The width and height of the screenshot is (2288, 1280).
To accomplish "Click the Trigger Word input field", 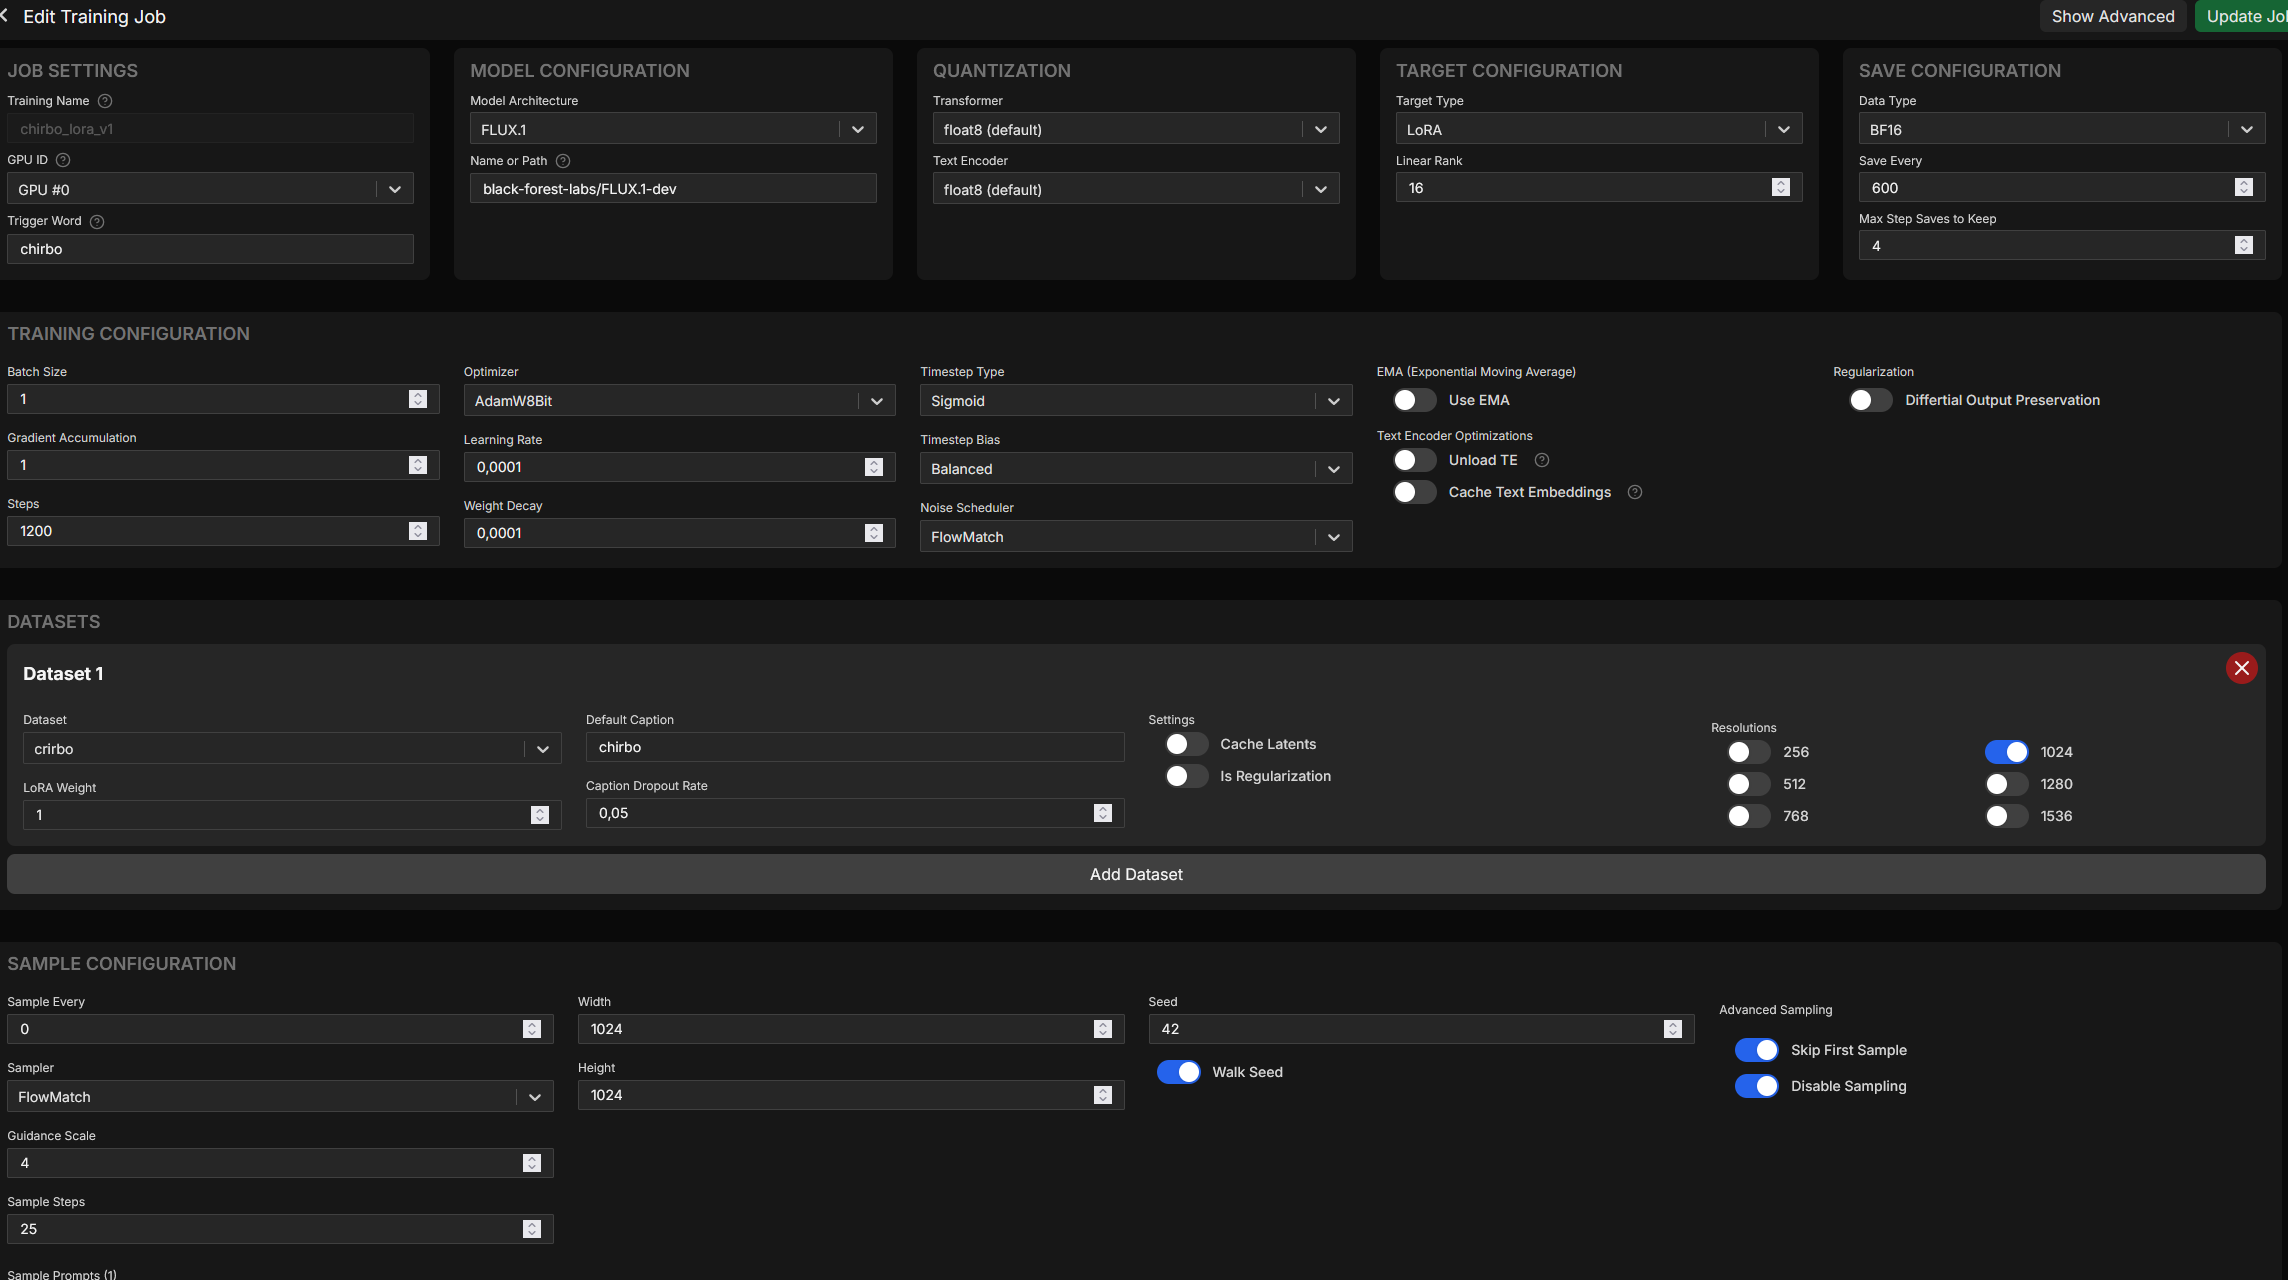I will point(210,249).
